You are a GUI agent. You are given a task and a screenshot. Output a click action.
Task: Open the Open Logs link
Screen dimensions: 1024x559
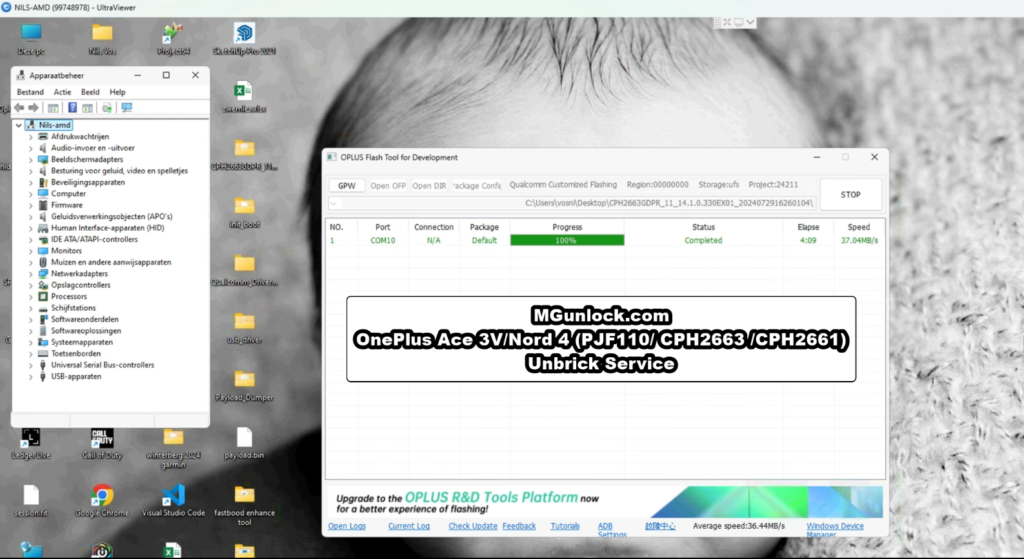[347, 526]
